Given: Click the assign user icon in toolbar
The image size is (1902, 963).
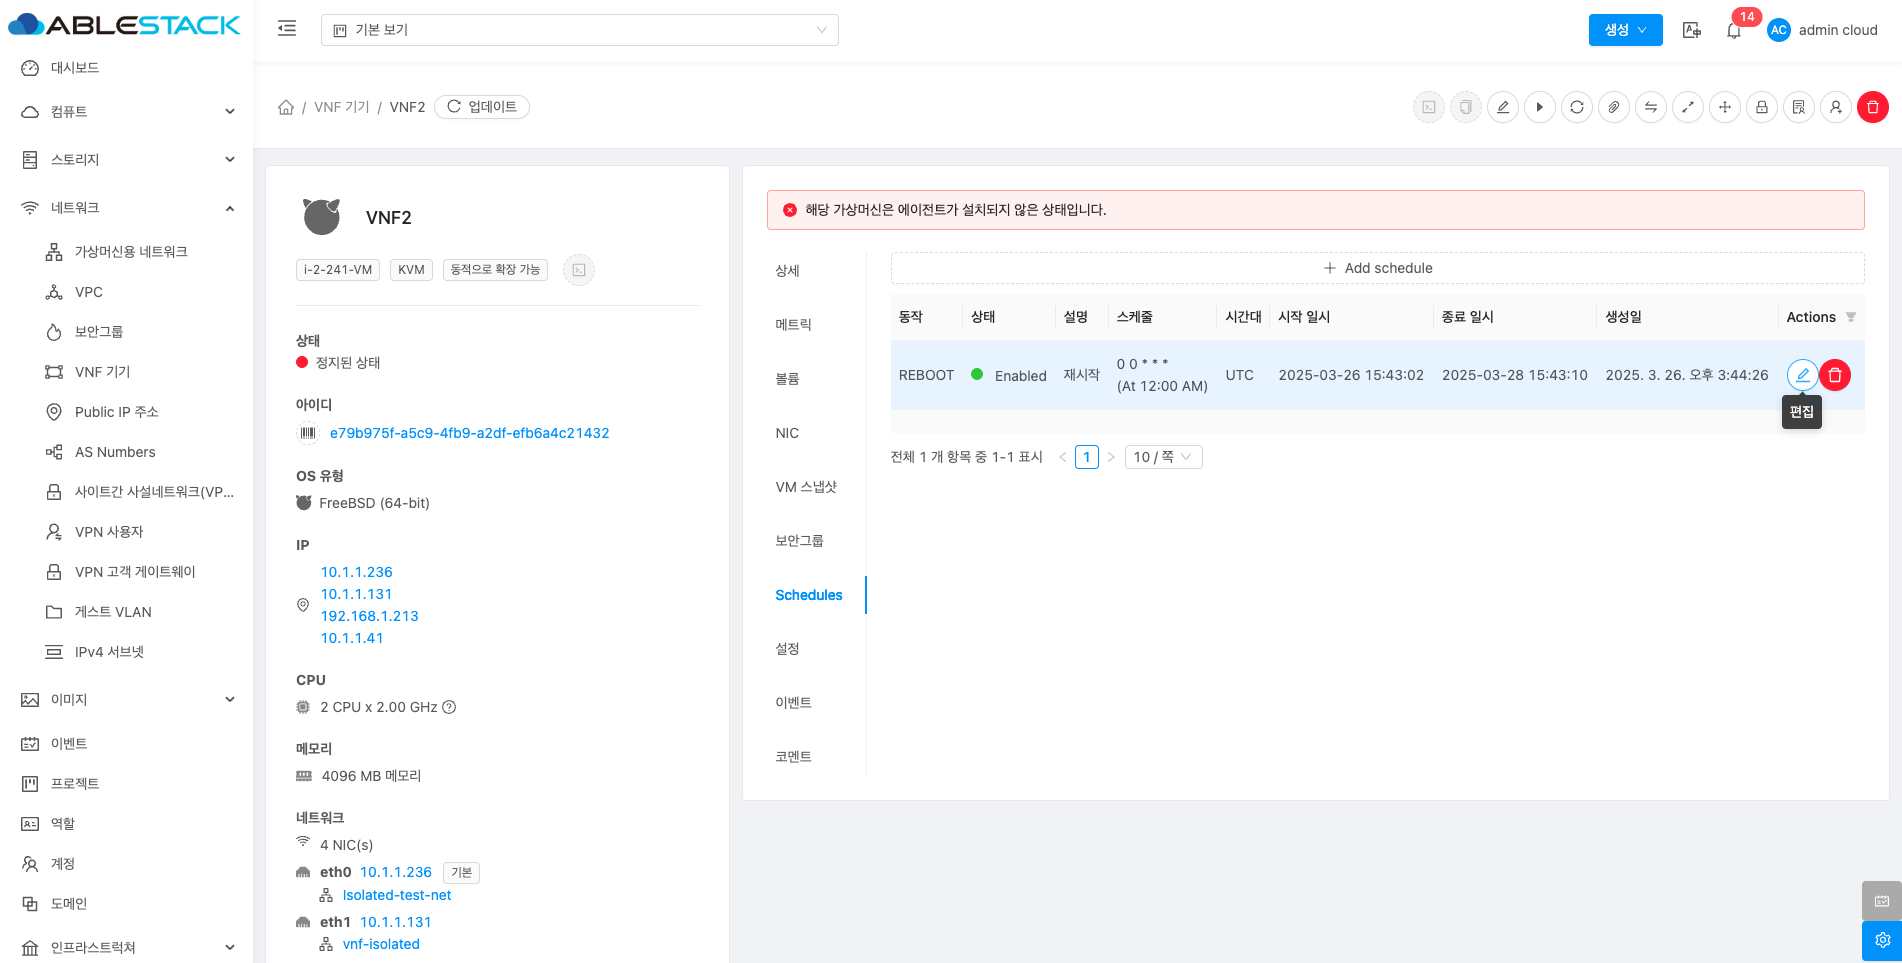Looking at the screenshot, I should click(x=1836, y=107).
